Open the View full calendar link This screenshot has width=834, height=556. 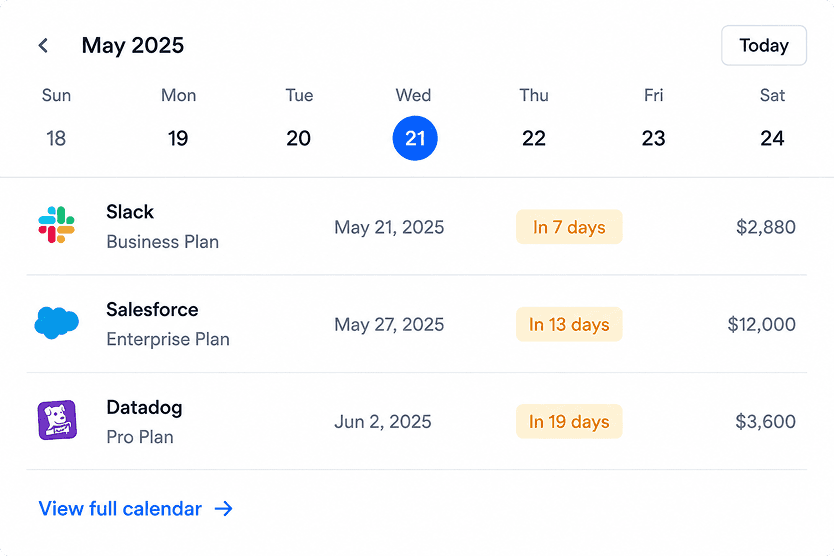136,509
